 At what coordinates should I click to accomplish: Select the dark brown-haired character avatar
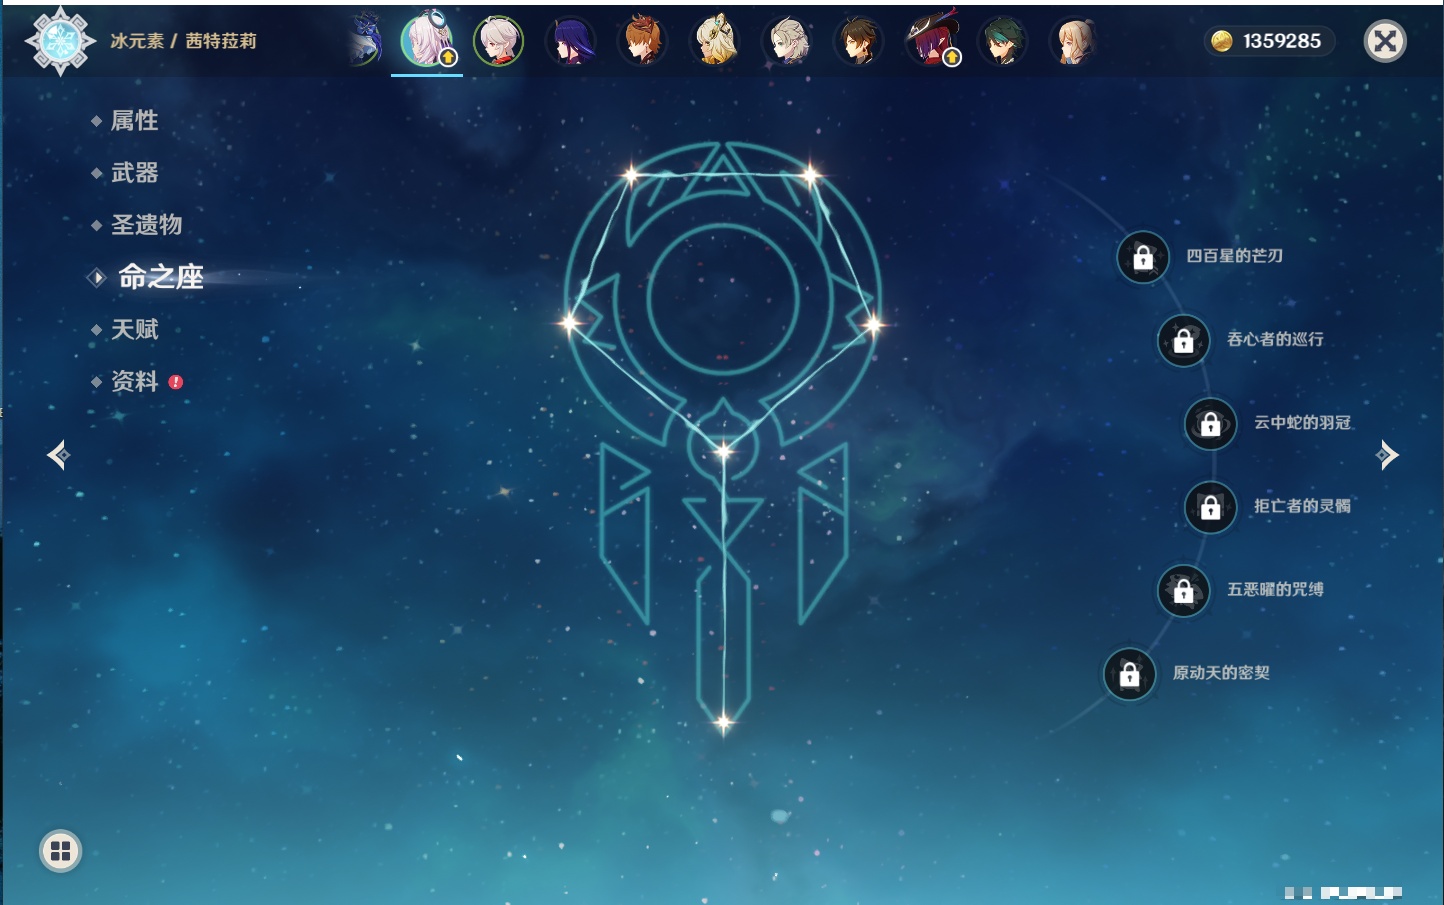(x=858, y=41)
